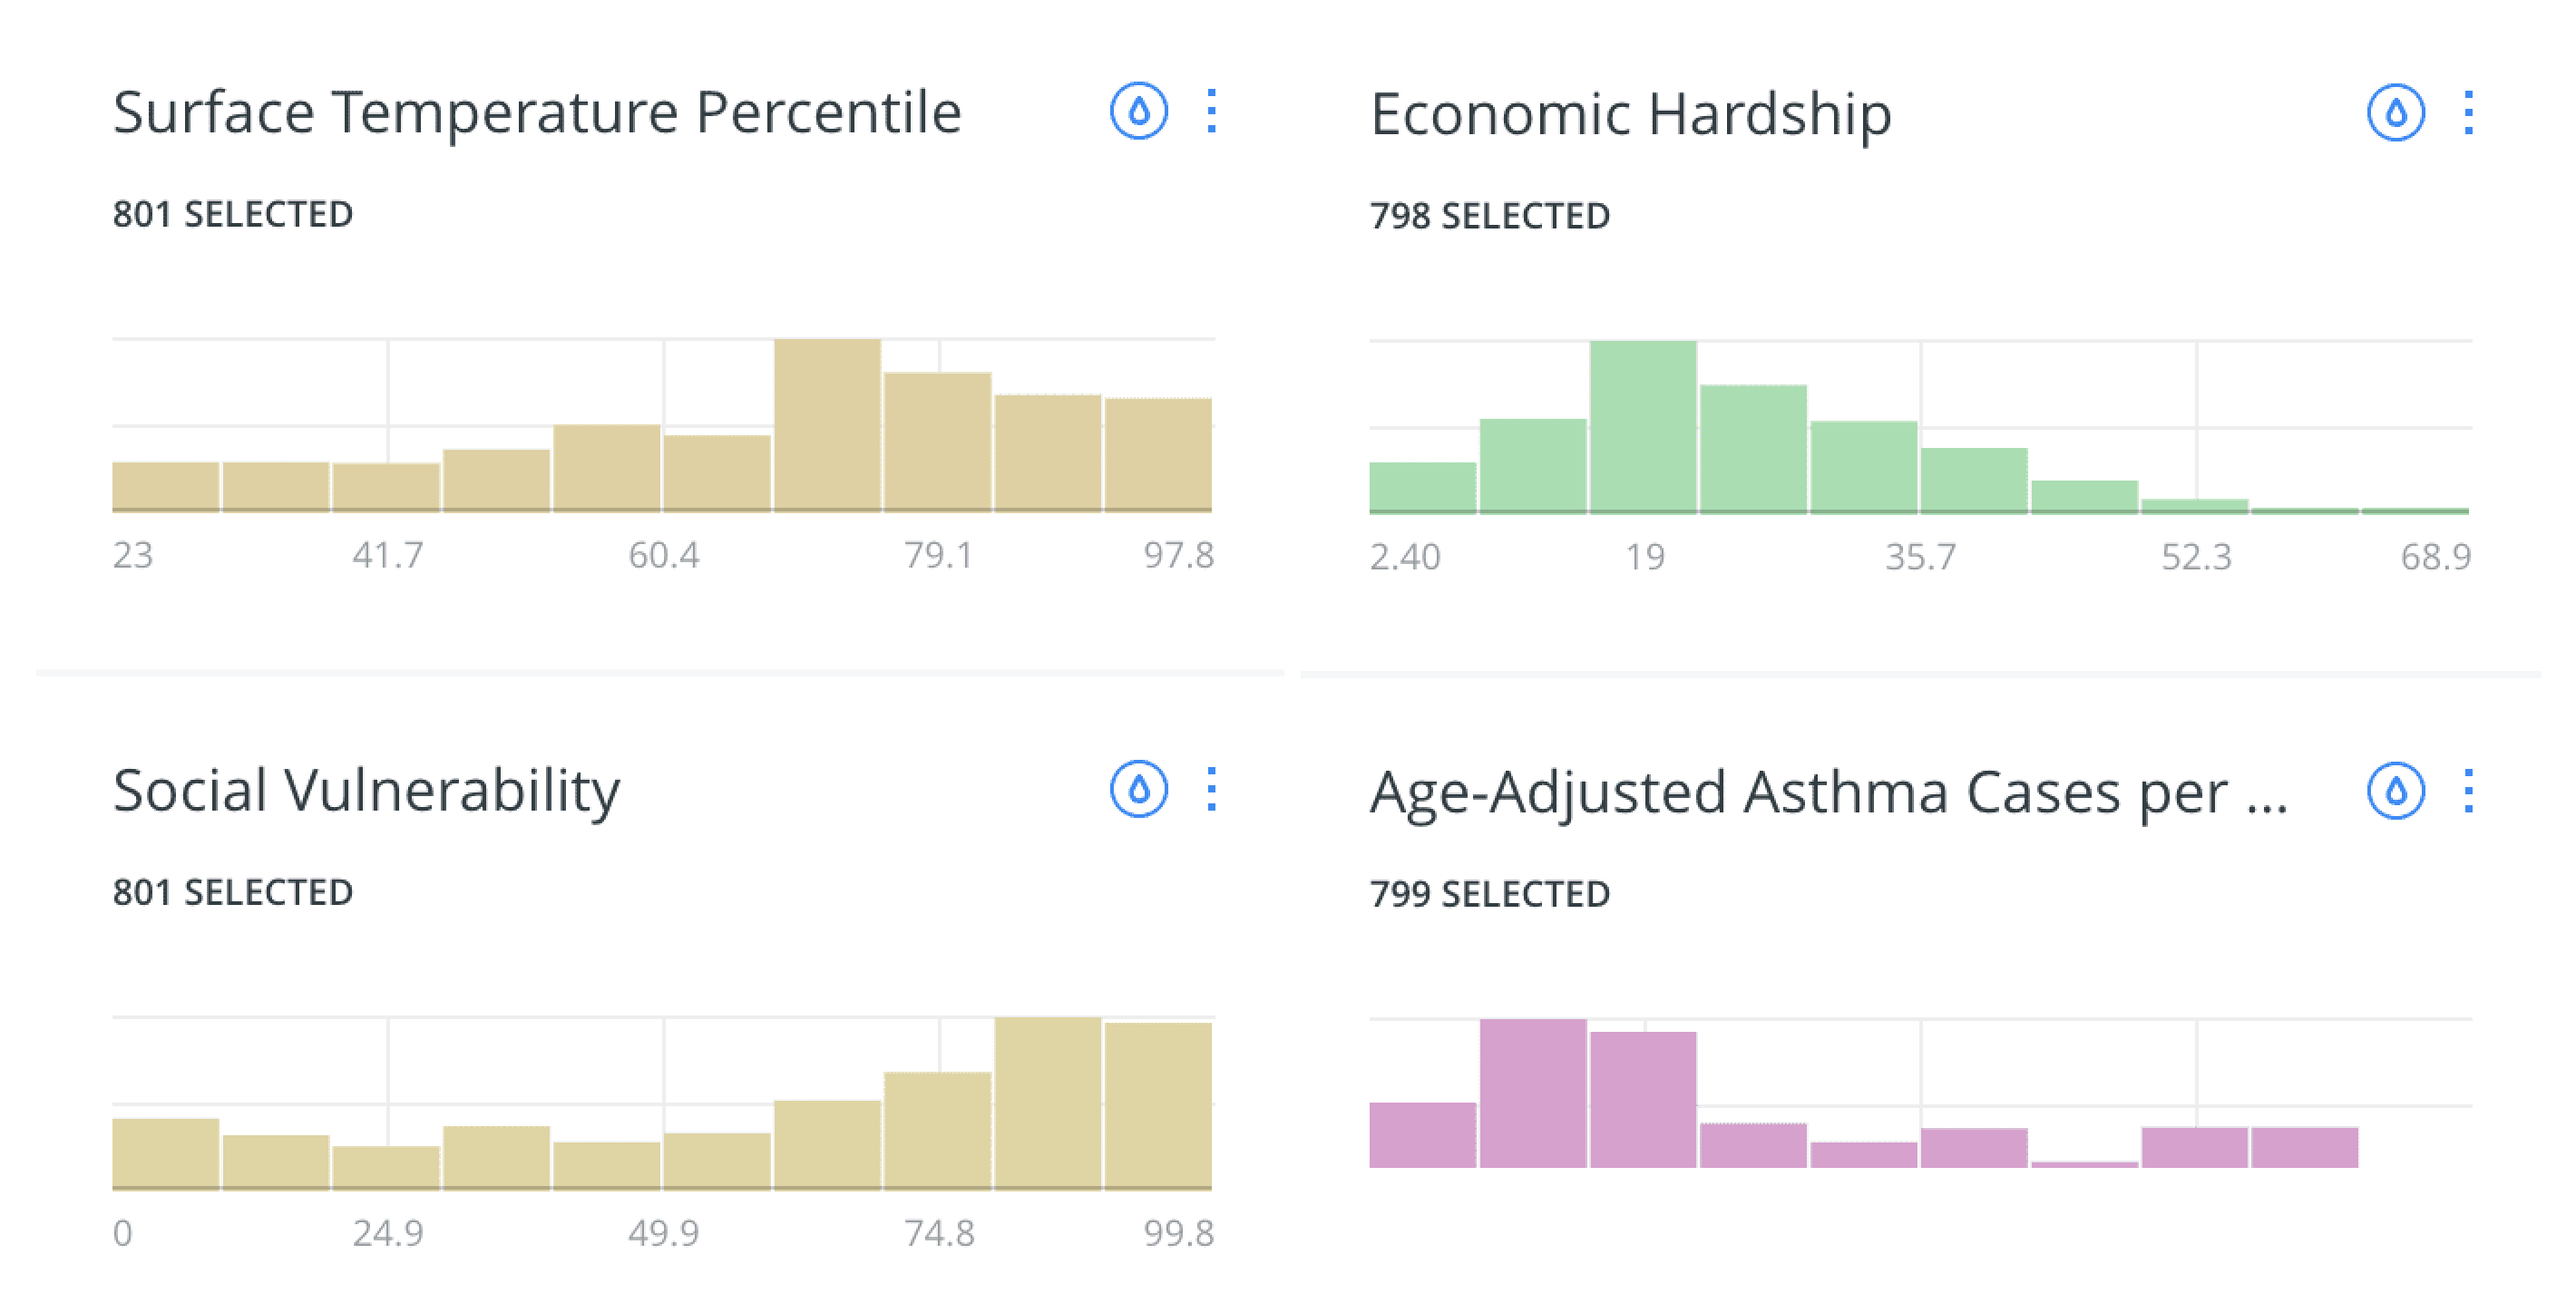Viewport: 2576px width, 1293px height.
Task: Click the Surface Temperature Percentile title
Action: pos(537,111)
